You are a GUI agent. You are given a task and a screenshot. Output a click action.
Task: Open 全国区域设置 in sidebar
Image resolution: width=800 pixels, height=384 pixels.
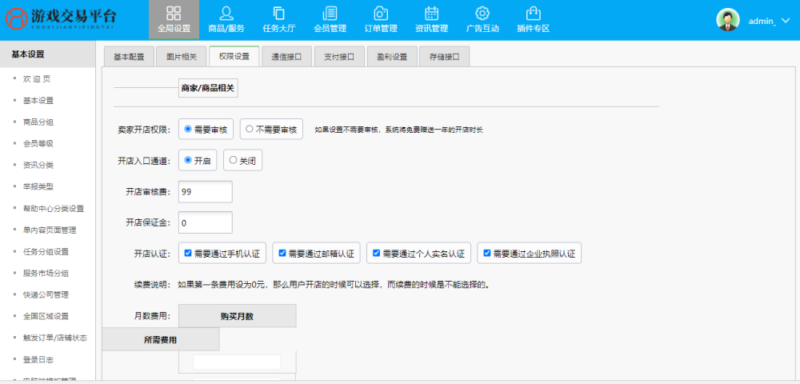pos(46,316)
